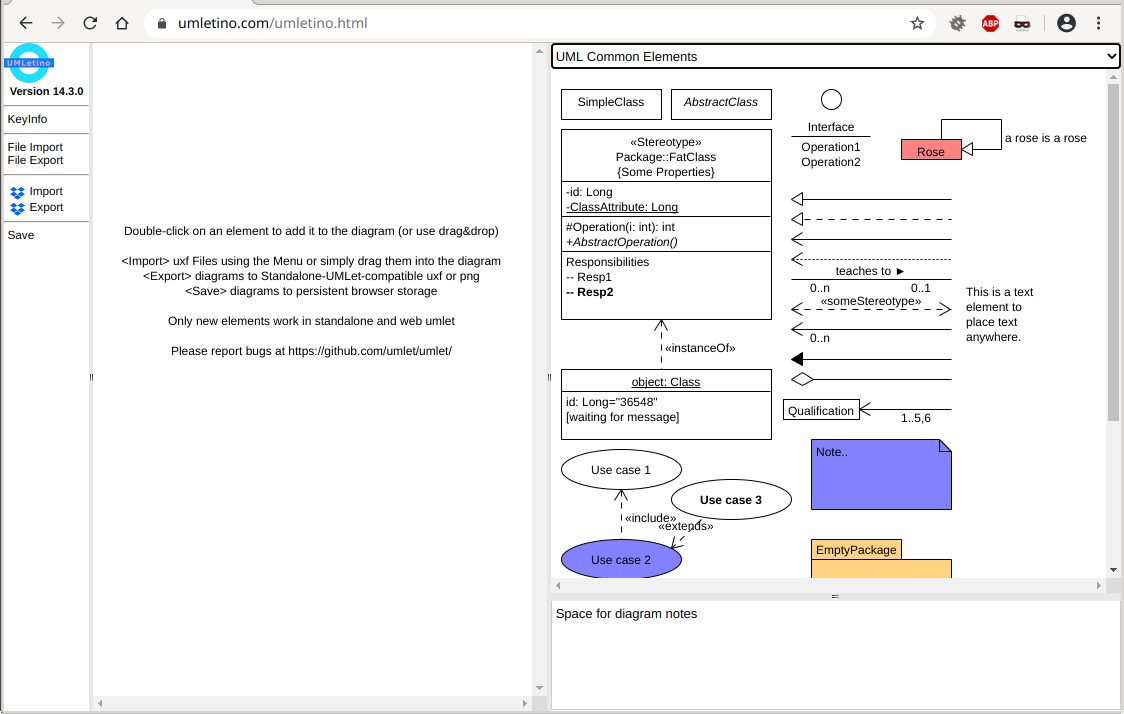Click Save in the side menu

(x=21, y=235)
